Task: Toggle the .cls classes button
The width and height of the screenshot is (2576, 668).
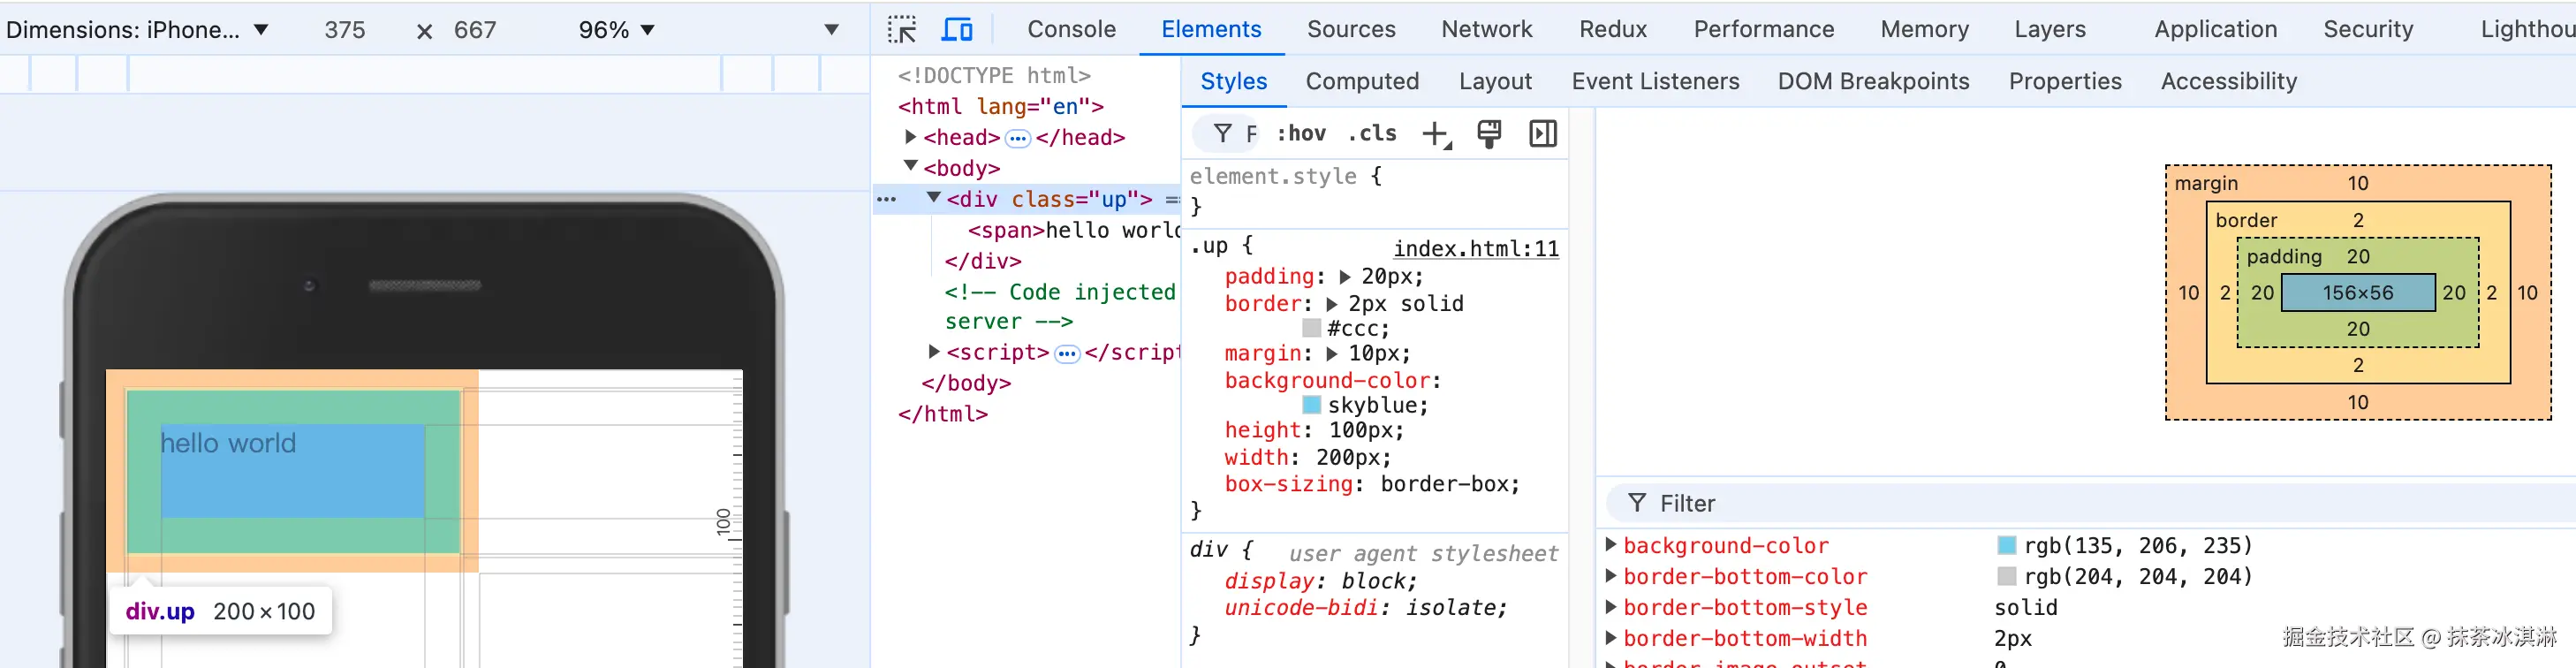Action: pyautogui.click(x=1372, y=133)
